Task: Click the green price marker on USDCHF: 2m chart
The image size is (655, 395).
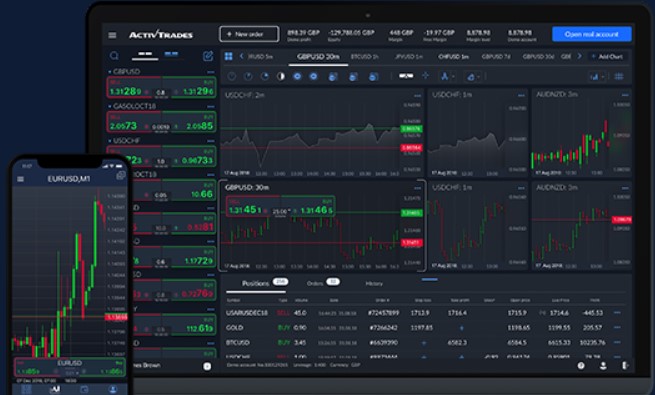Action: 411,129
